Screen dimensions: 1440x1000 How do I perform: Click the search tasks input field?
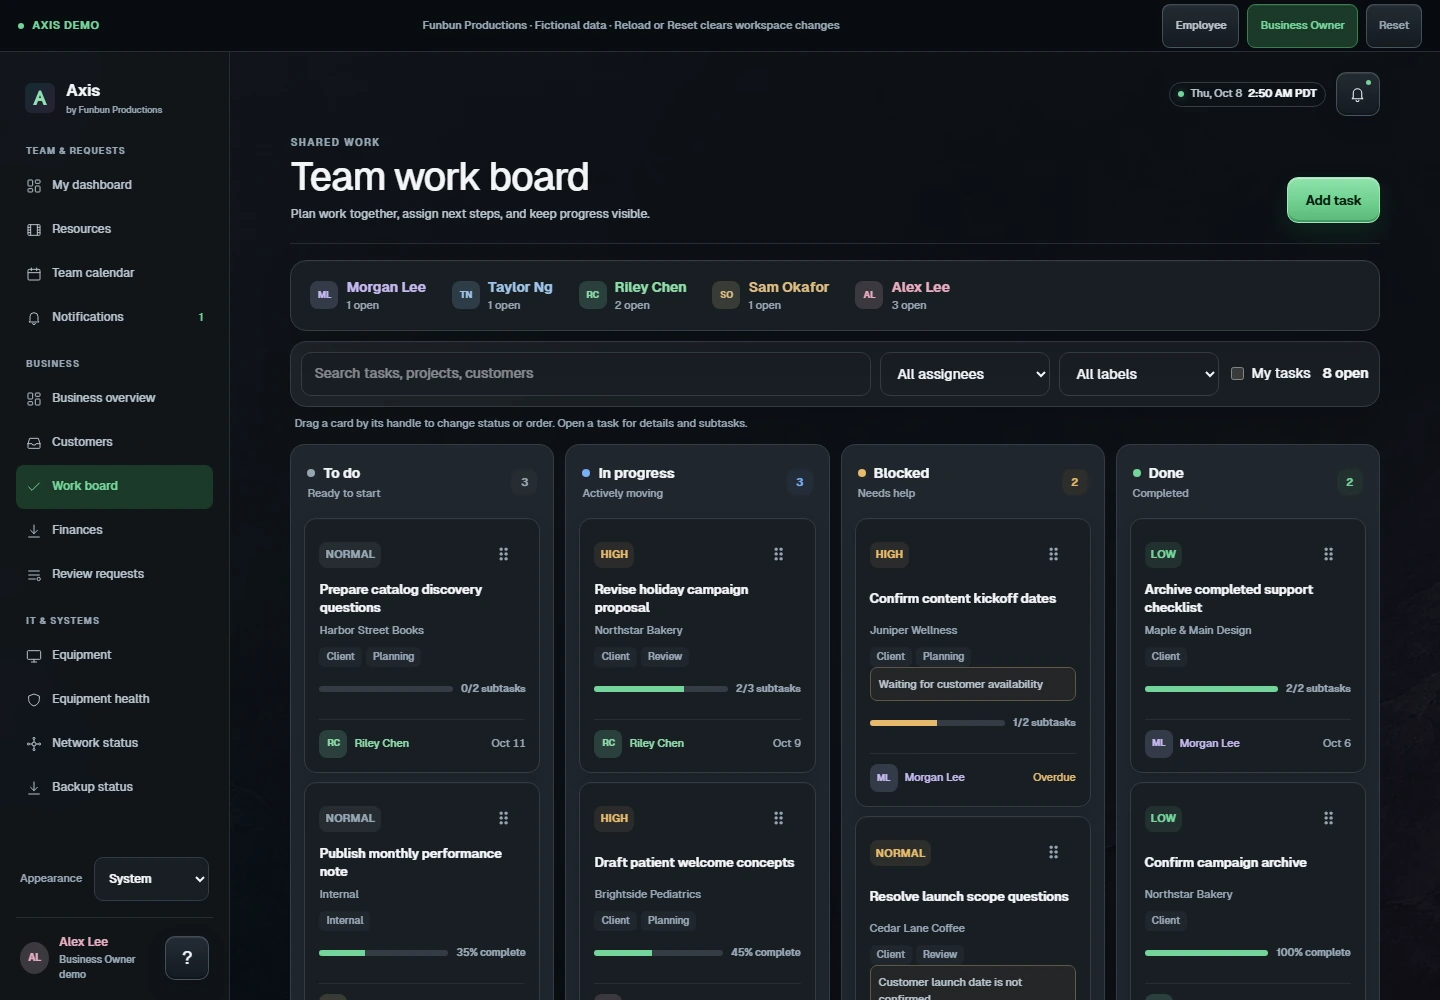586,374
